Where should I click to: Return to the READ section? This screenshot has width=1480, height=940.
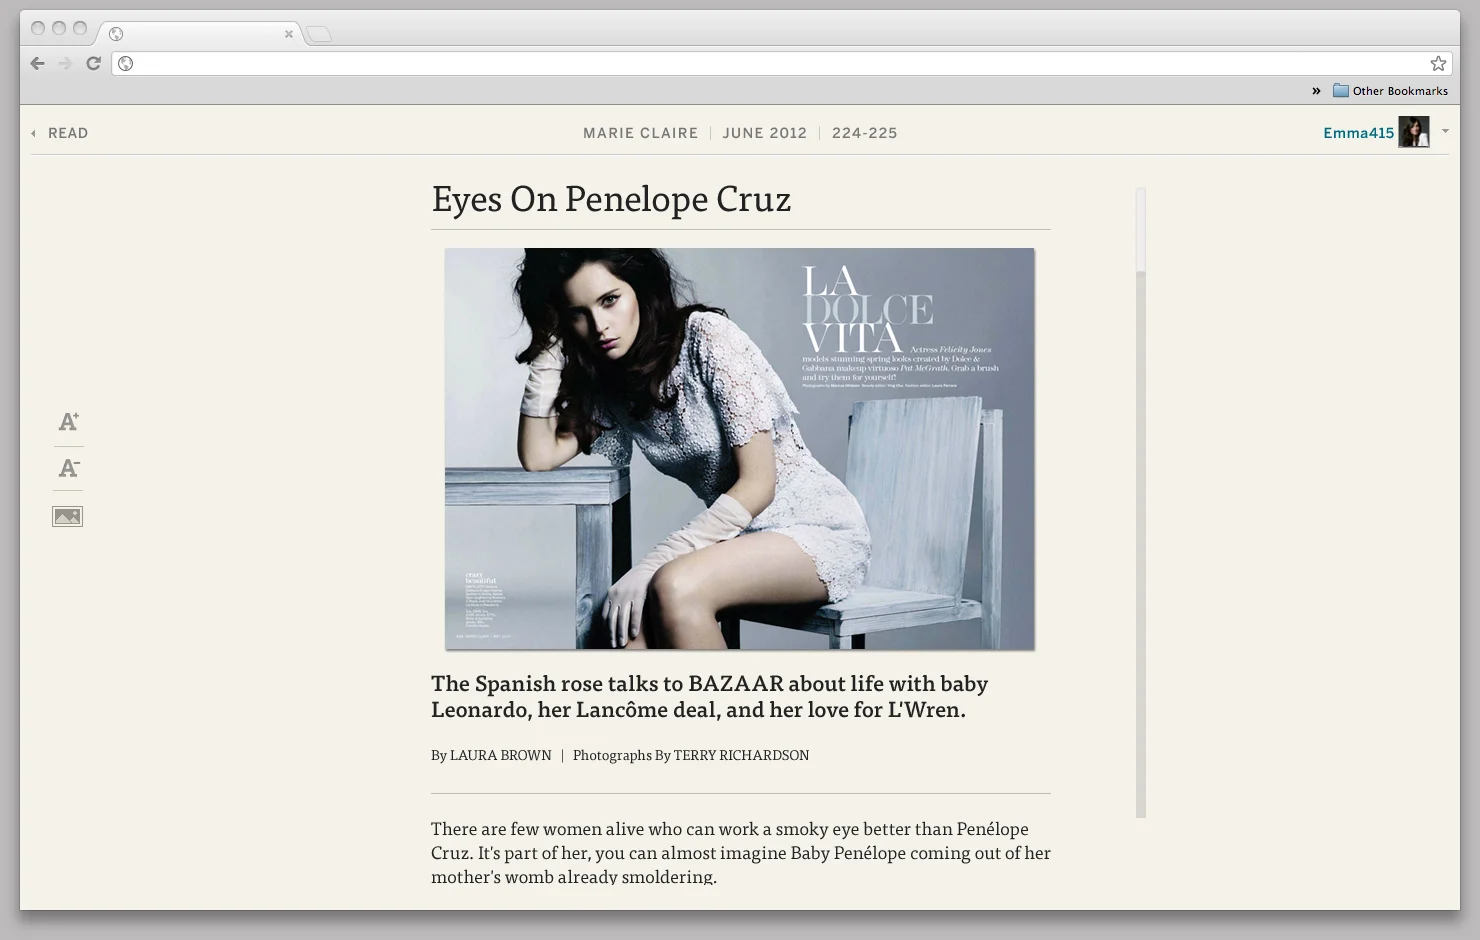pos(60,133)
